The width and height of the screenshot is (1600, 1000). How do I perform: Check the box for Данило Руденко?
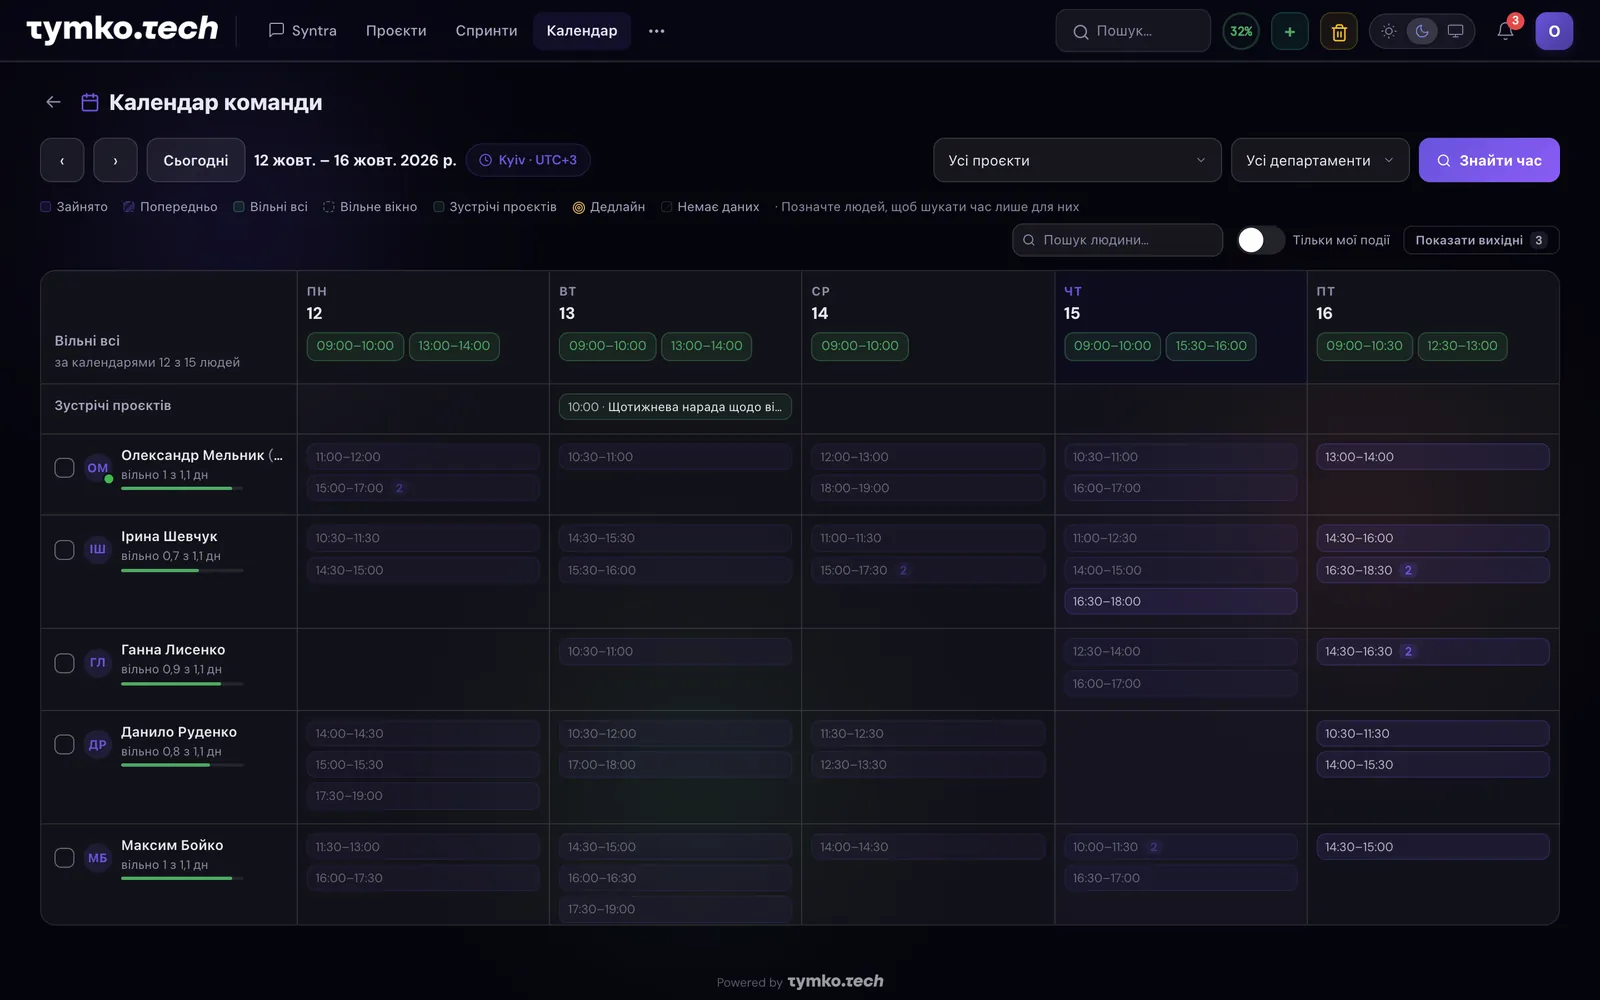[x=64, y=744]
